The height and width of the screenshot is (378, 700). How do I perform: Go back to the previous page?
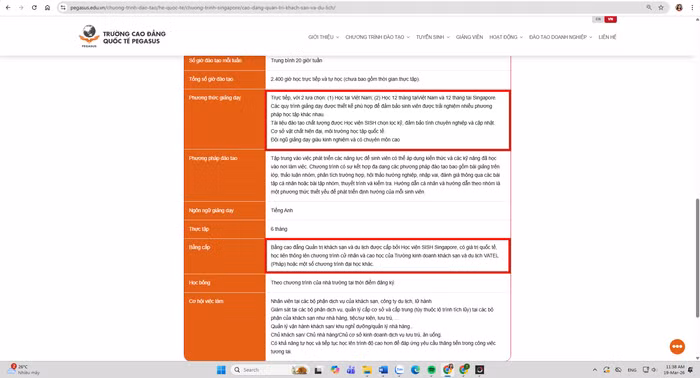(8, 8)
